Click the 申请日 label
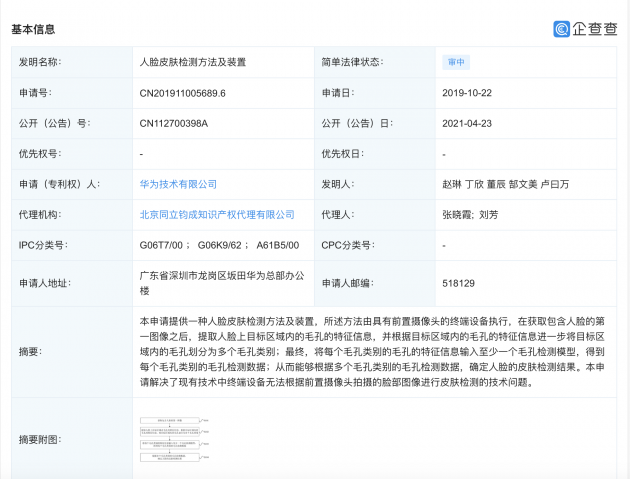Viewport: 630px width, 479px height. [x=338, y=93]
